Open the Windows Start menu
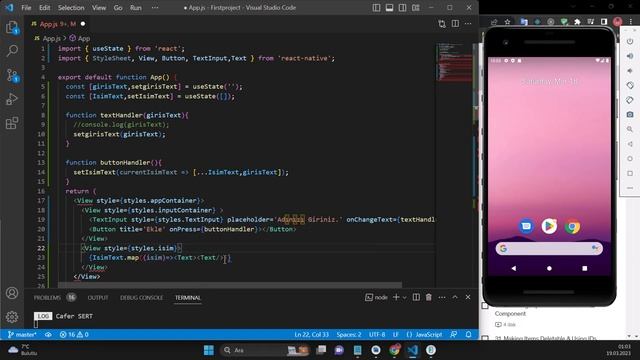The height and width of the screenshot is (360, 640). pos(209,350)
